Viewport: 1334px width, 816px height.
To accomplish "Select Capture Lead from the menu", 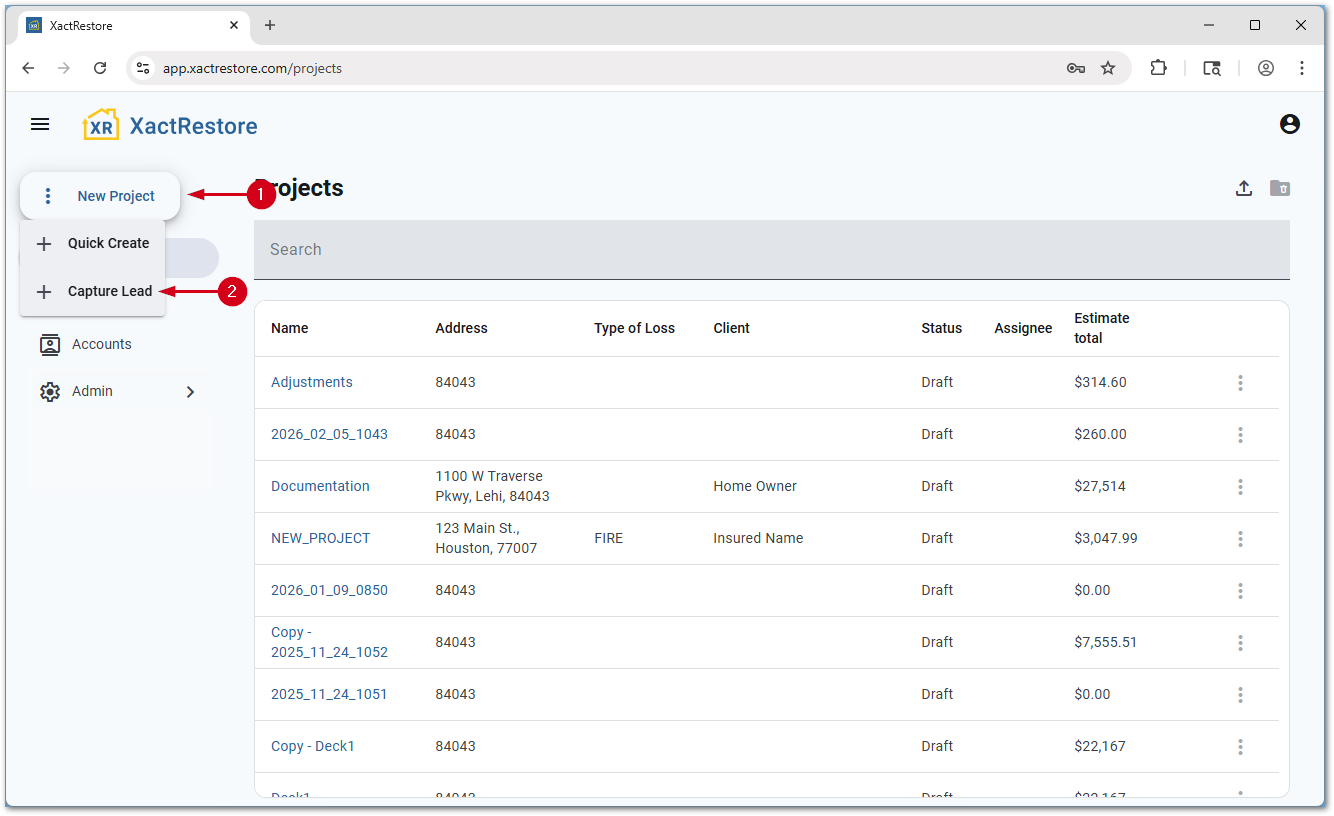I will [x=109, y=291].
